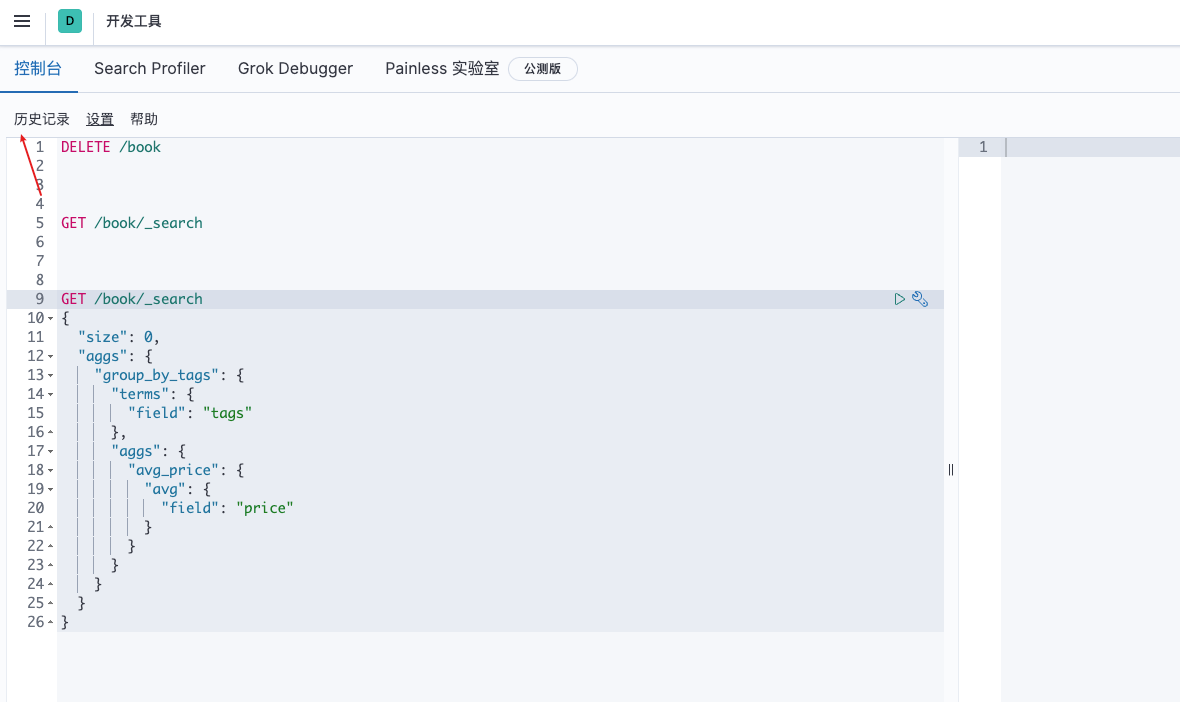
Task: Open 历史记录 history panel
Action: pos(42,119)
